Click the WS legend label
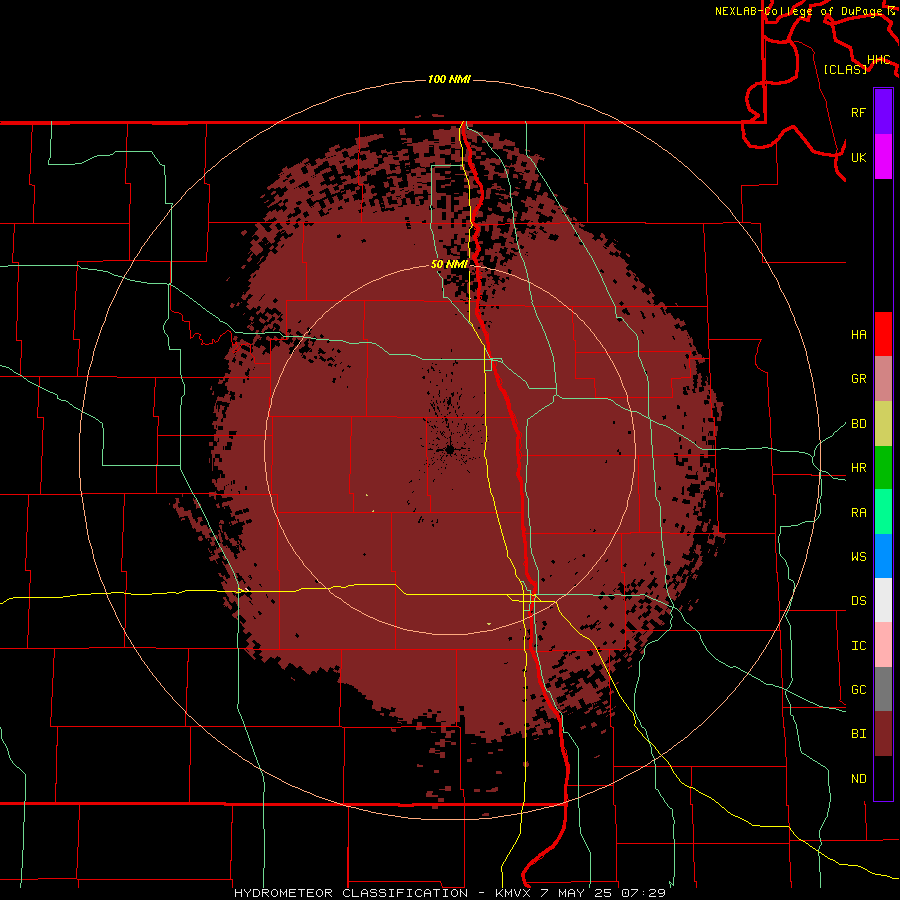 point(859,557)
